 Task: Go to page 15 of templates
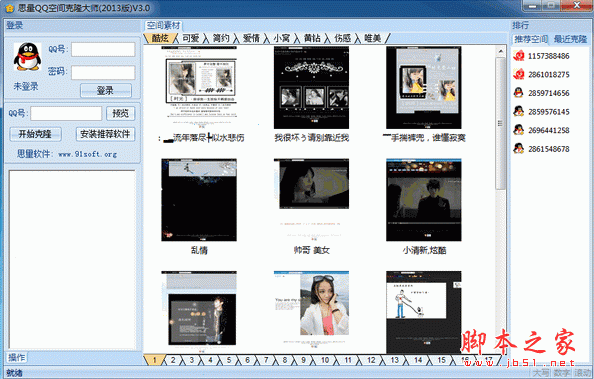click(x=441, y=360)
